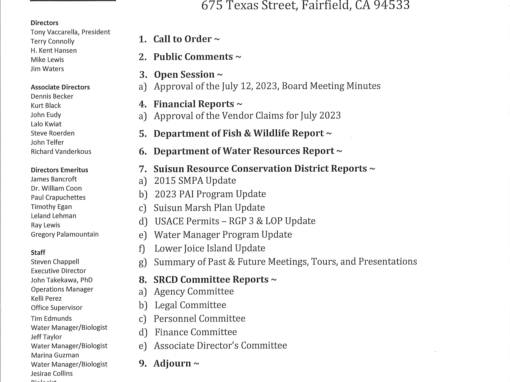Click 'Department of Fish & Wildlife Report' heading
The width and height of the screenshot is (510, 382).
239,133
